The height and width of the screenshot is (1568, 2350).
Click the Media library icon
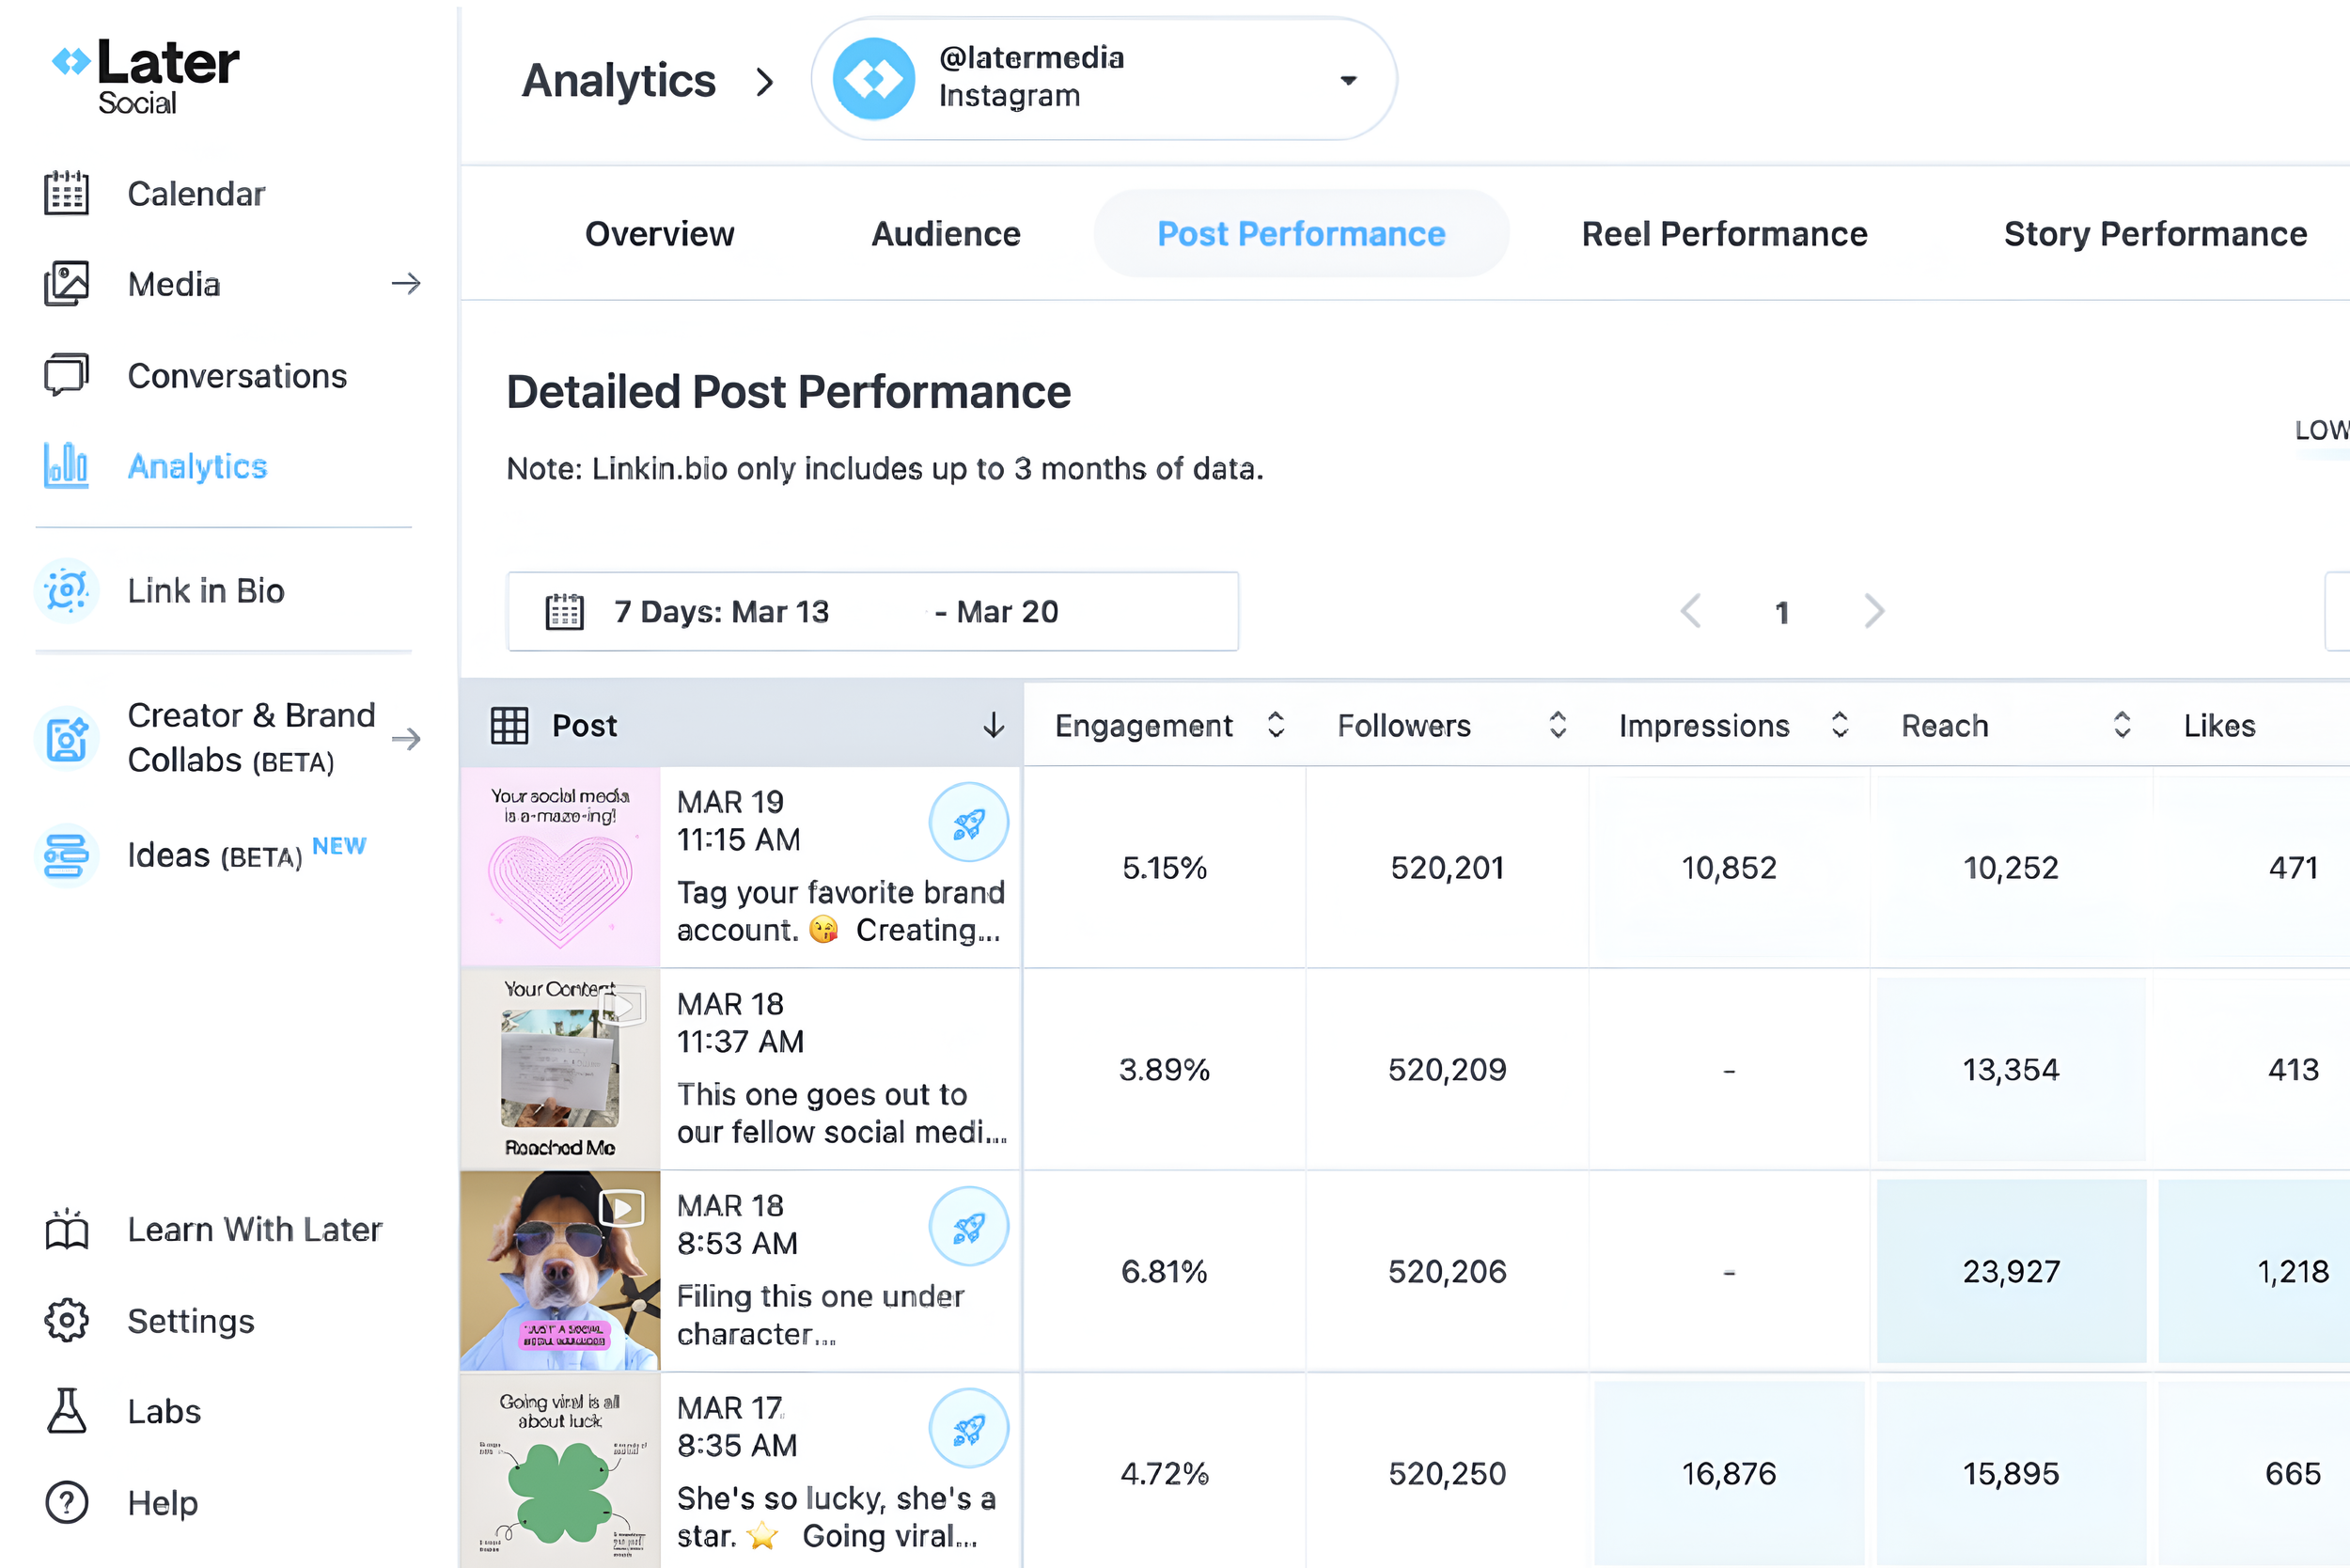(66, 284)
